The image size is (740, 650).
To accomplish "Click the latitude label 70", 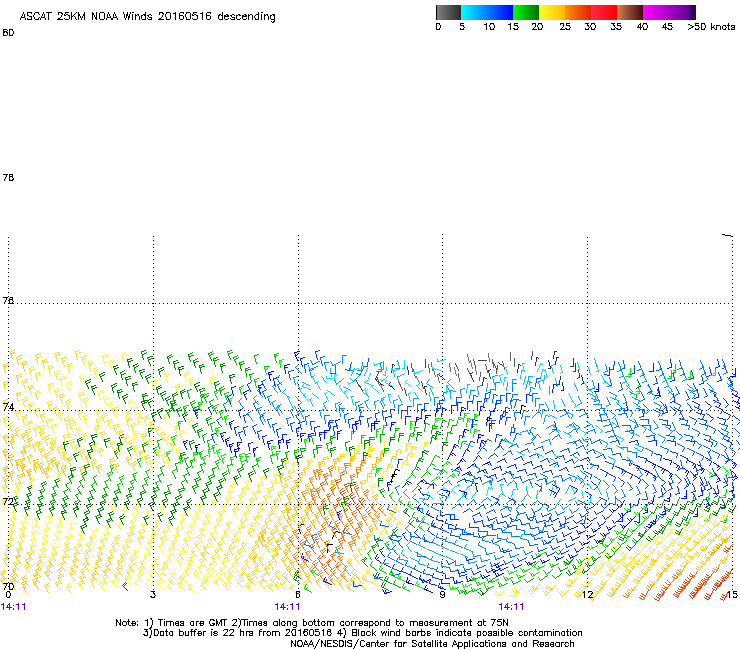I will tap(8, 586).
